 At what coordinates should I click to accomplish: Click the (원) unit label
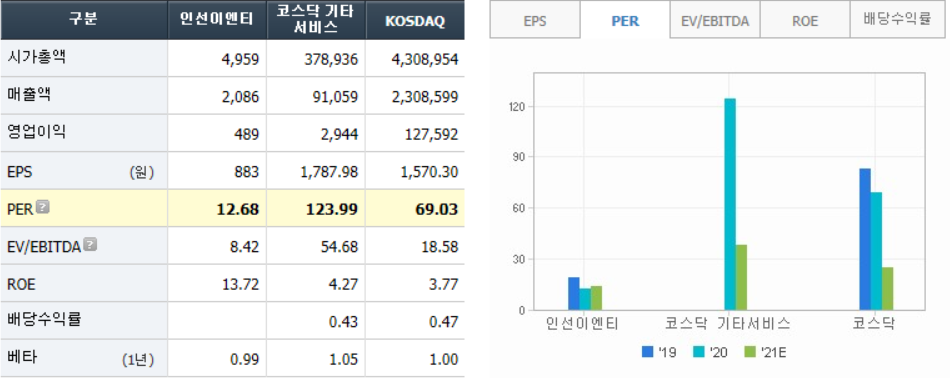[x=142, y=173]
